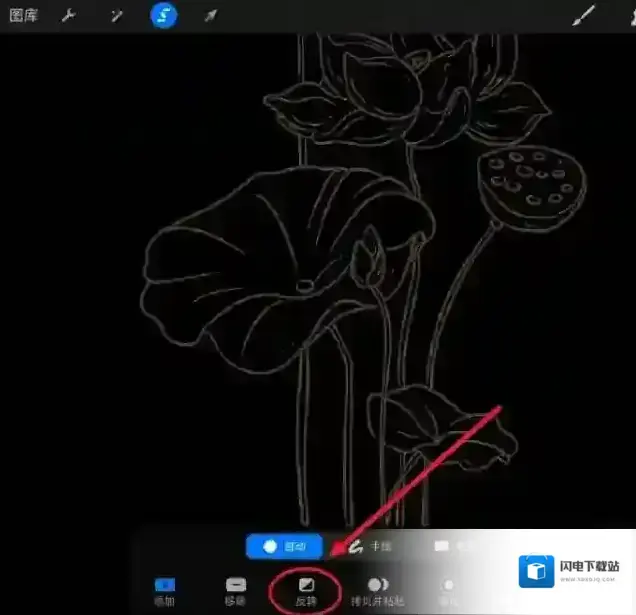This screenshot has height=615, width=636.
Task: Select the Brush tool at top right
Action: [x=583, y=16]
